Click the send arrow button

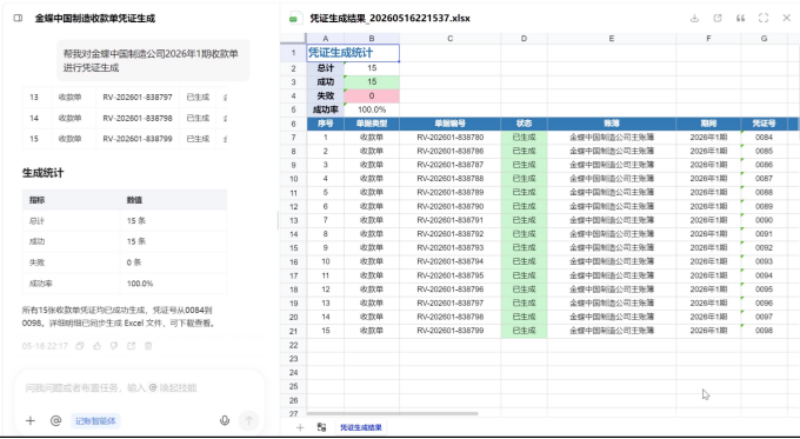[x=249, y=421]
